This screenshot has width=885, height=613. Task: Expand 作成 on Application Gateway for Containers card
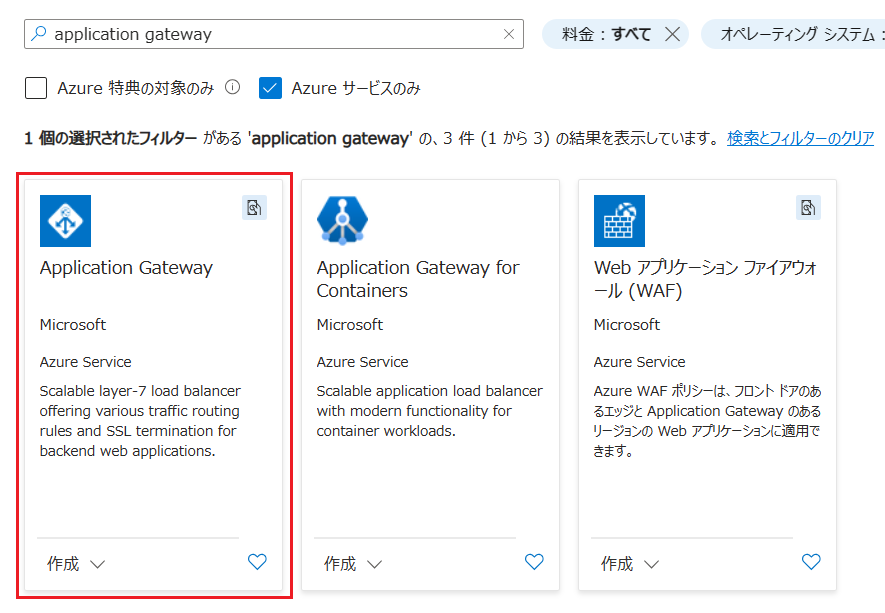click(x=353, y=564)
